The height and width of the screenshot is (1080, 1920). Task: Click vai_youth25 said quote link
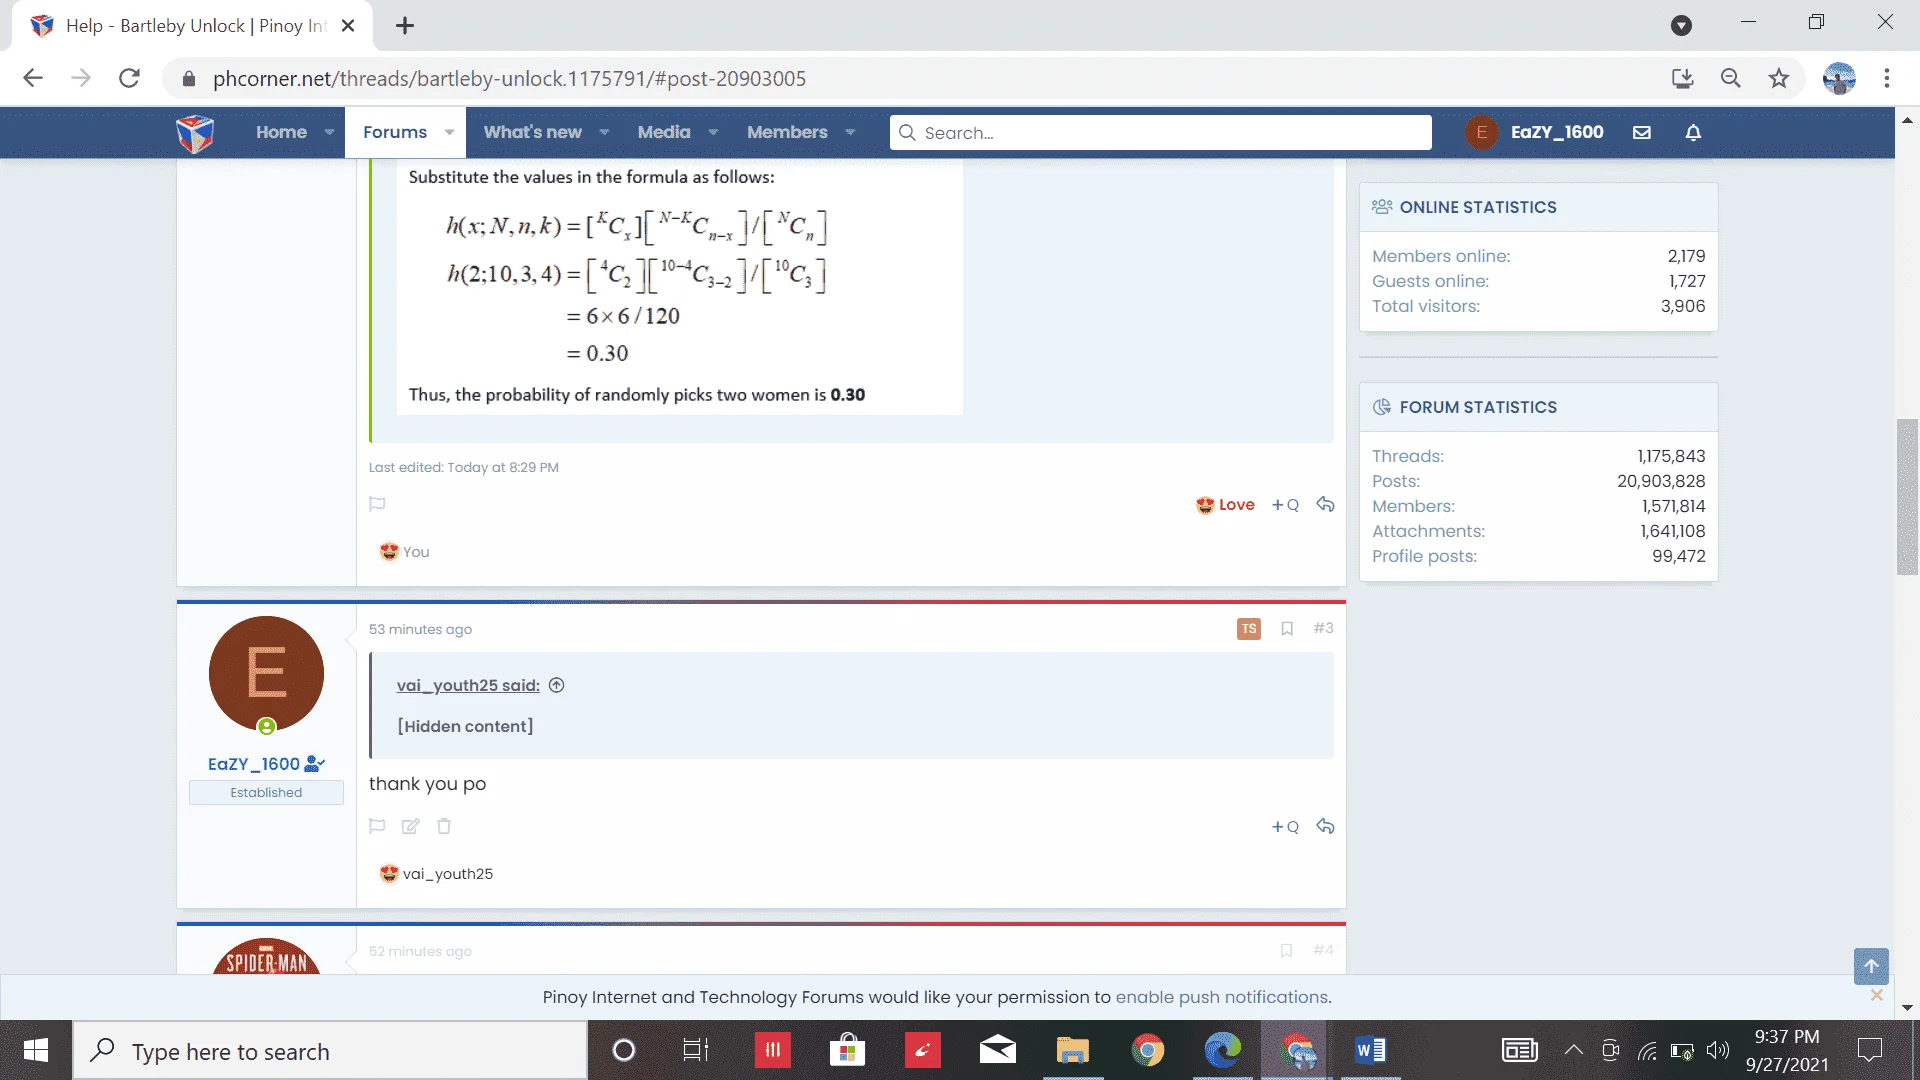click(x=468, y=685)
